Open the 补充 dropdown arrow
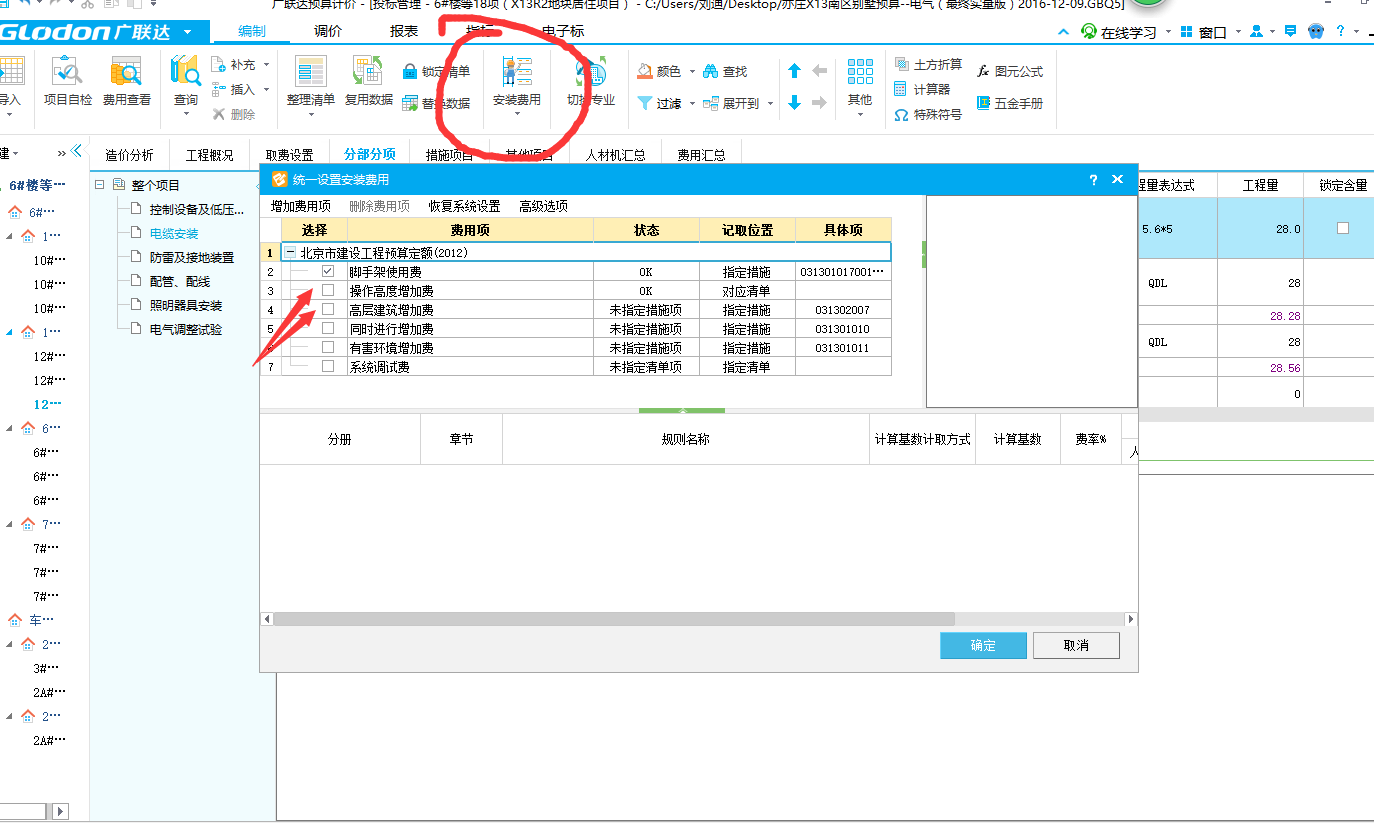 point(266,65)
